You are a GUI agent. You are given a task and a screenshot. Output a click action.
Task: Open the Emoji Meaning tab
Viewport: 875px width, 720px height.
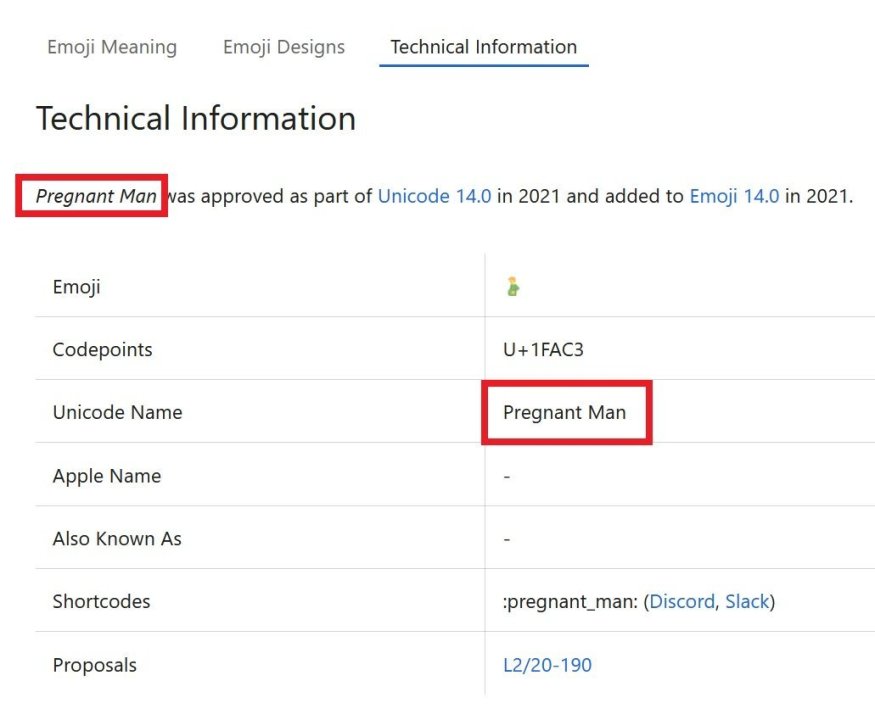[x=112, y=47]
